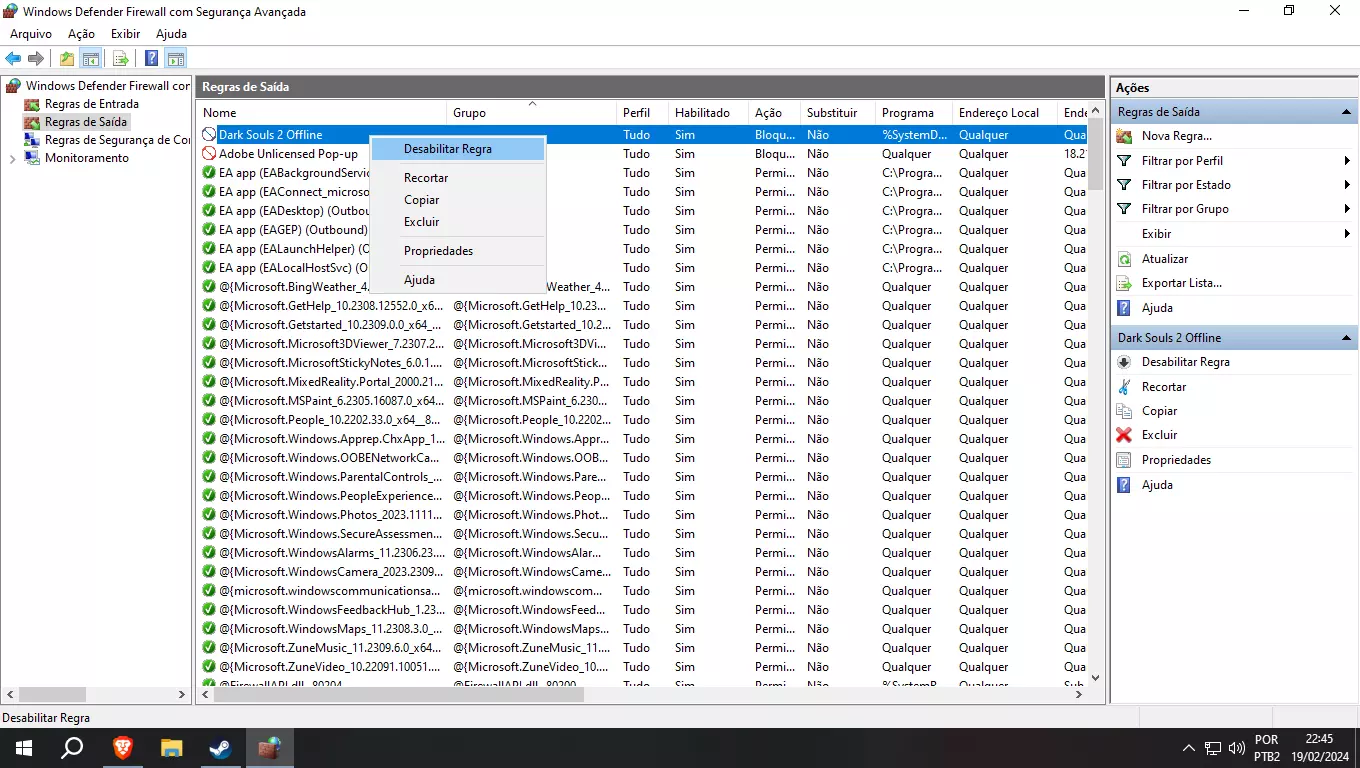
Task: Sort rules by the Grupo column header
Action: (531, 113)
